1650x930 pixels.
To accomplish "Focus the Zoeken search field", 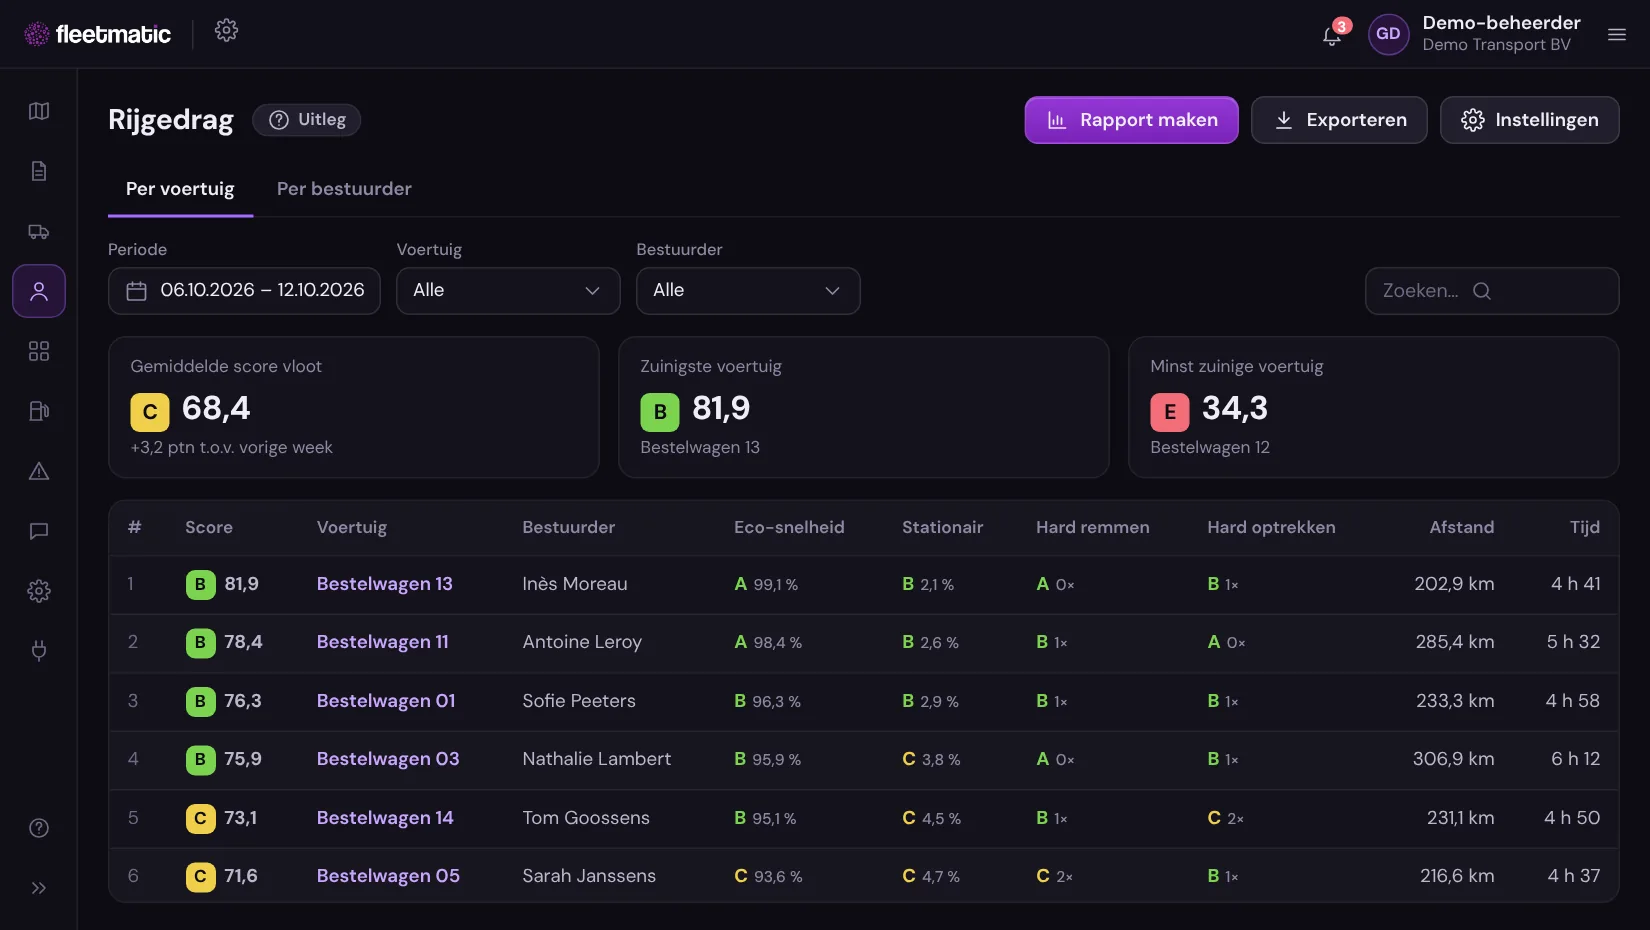I will click(x=1492, y=291).
